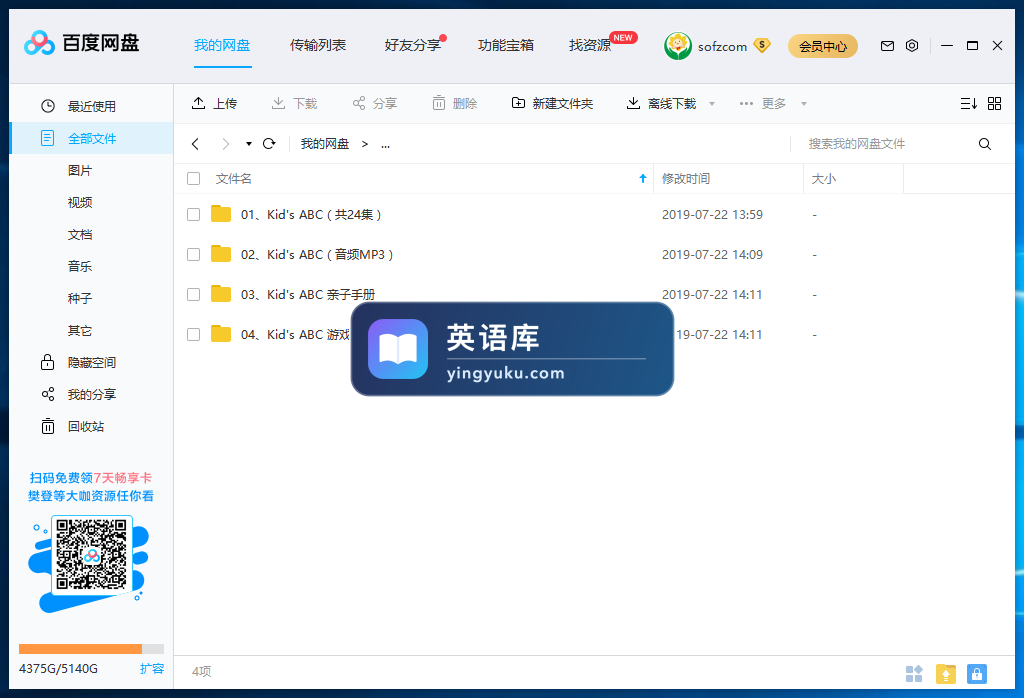Switch to 我的网盘 tab
1024x698 pixels.
pyautogui.click(x=222, y=45)
